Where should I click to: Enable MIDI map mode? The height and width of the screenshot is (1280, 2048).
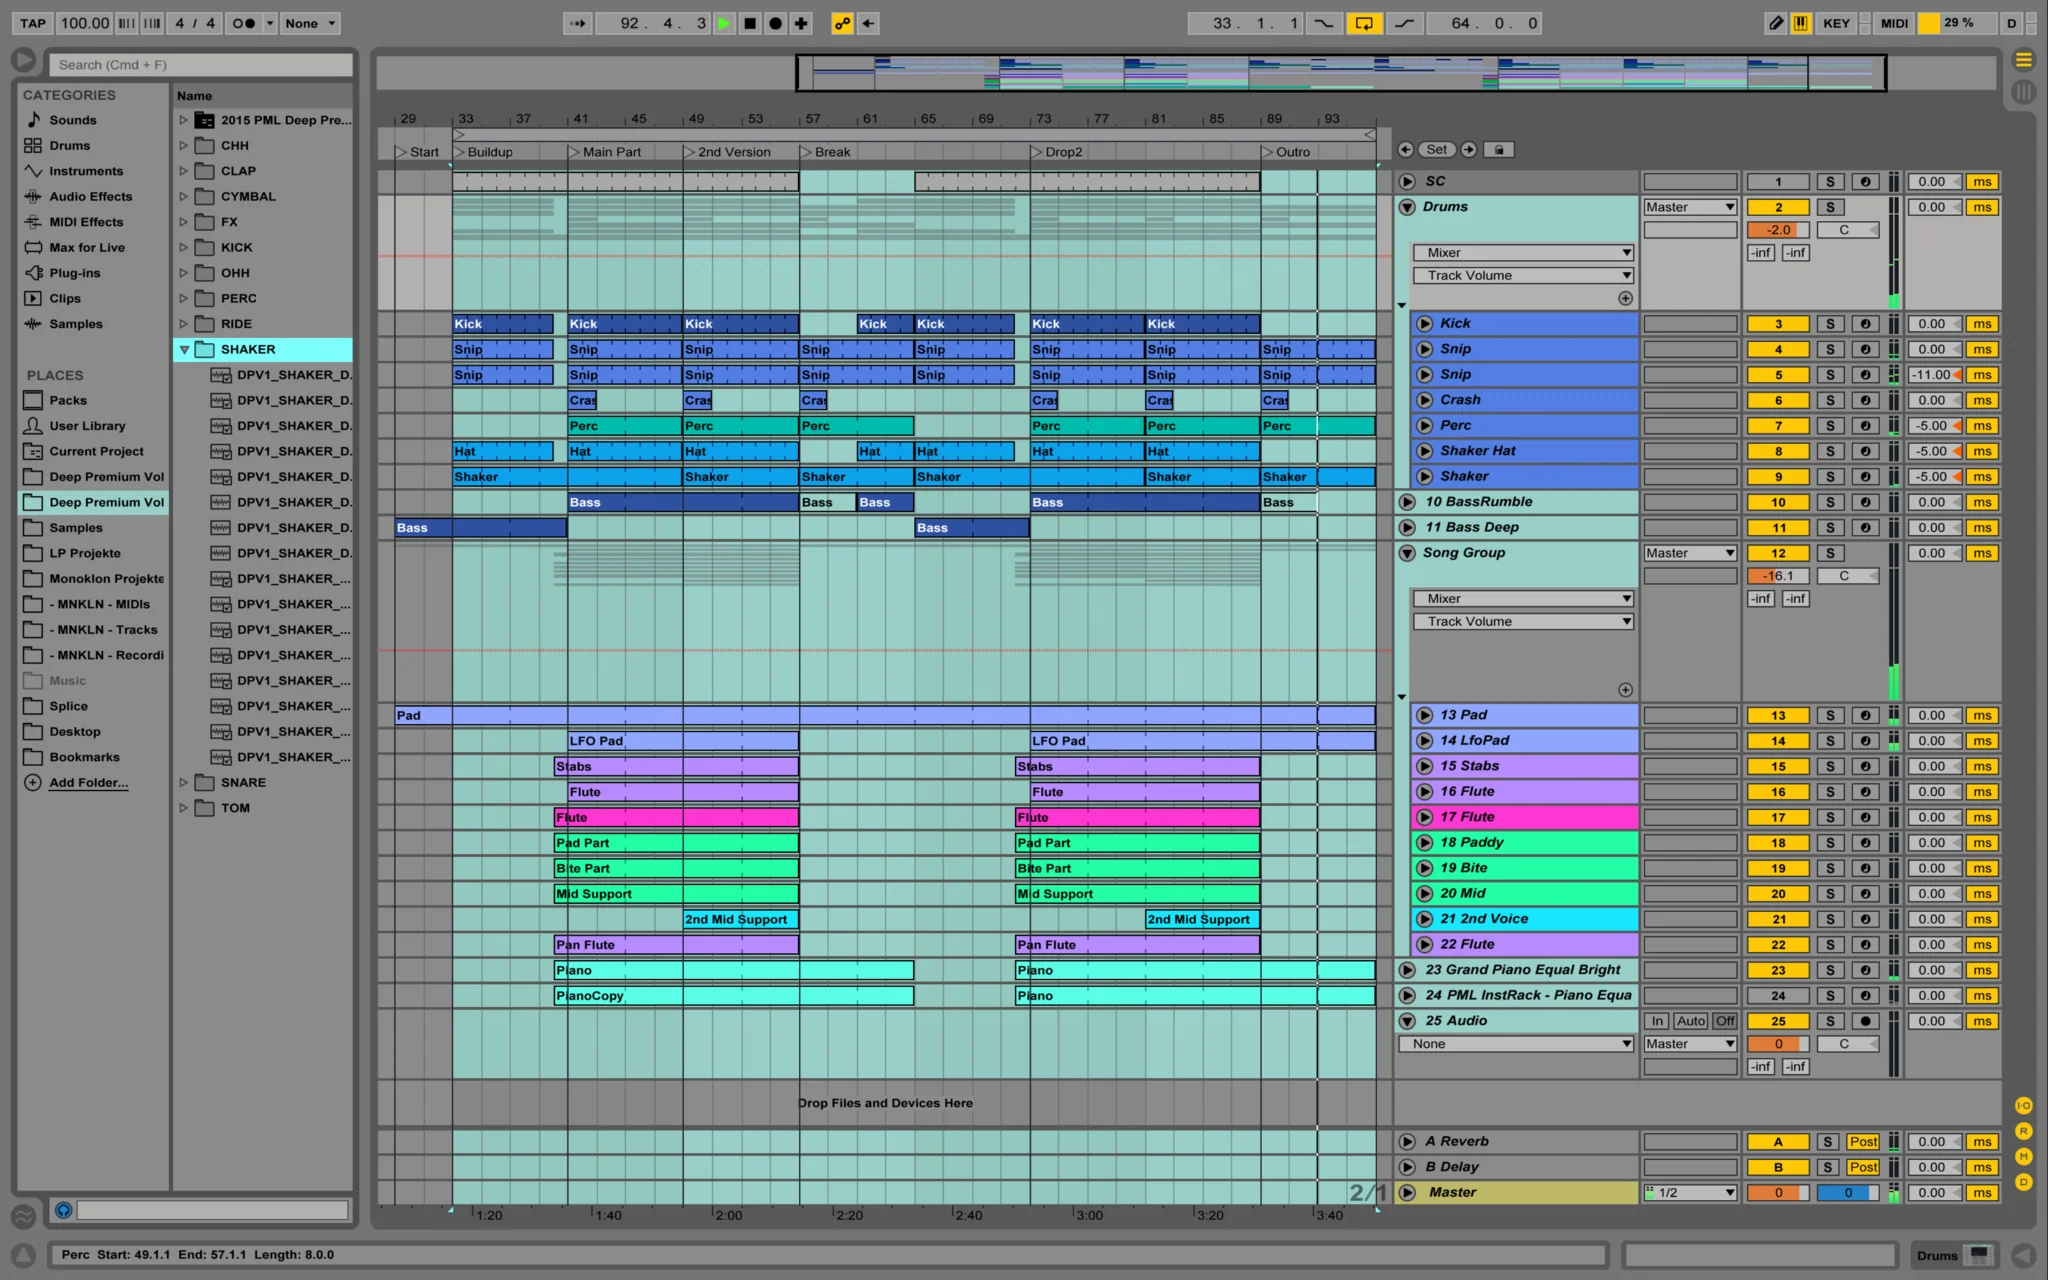tap(1894, 23)
